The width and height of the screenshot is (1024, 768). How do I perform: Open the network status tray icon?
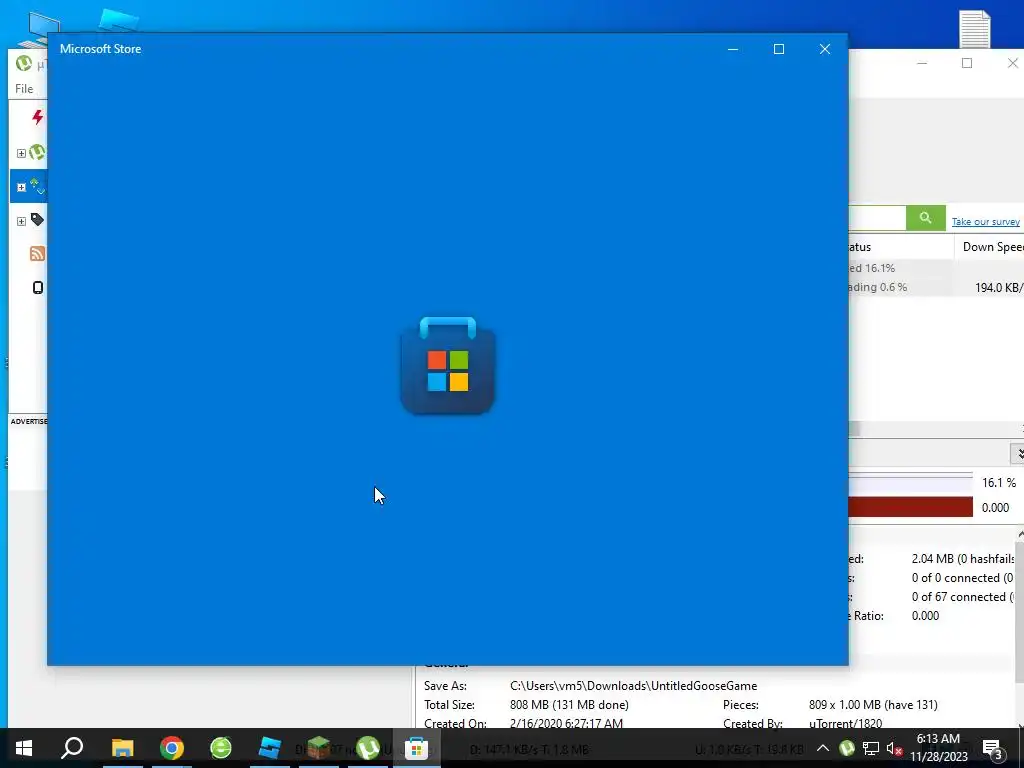pyautogui.click(x=871, y=748)
